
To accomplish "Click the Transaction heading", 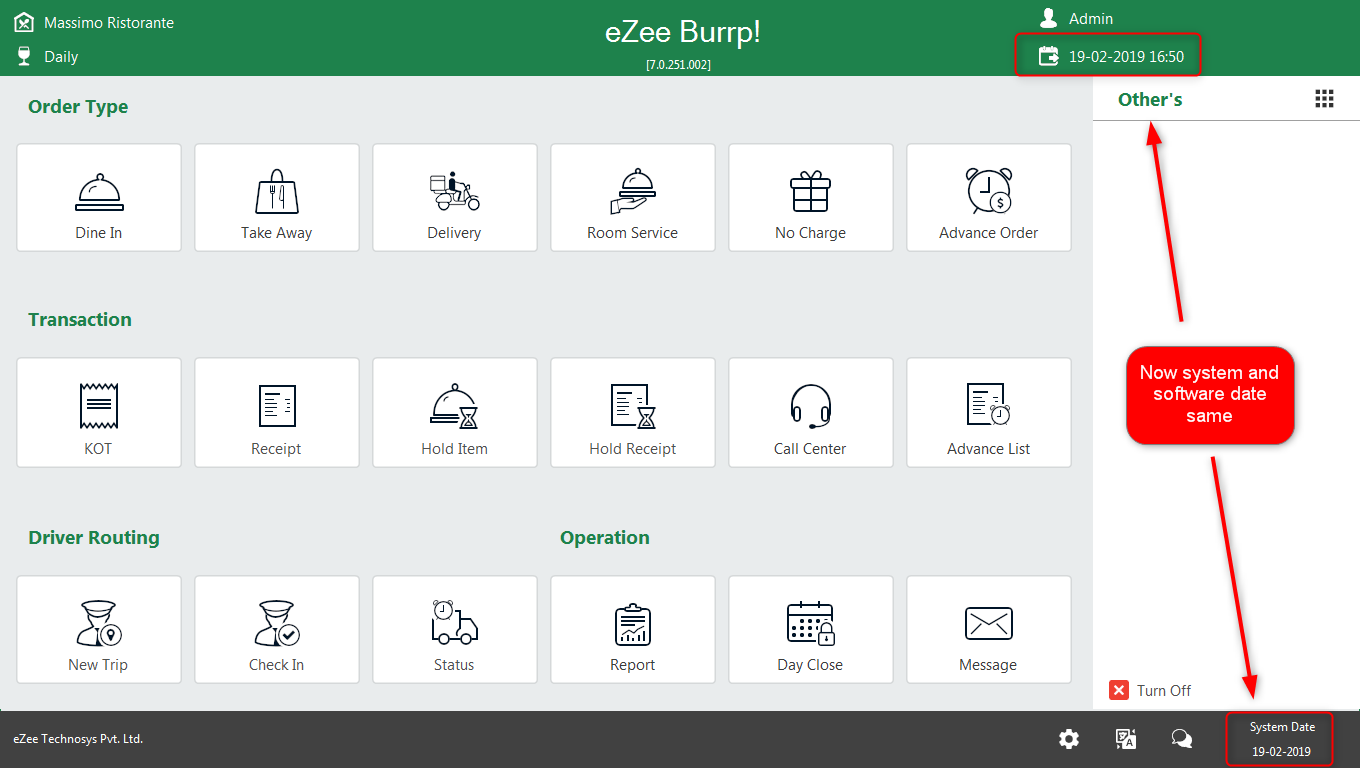I will pos(80,320).
